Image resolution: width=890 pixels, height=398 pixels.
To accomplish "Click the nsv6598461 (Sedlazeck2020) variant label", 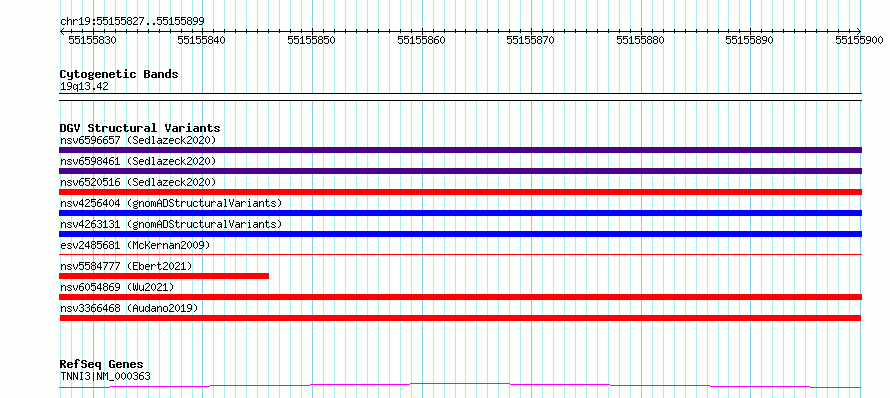I will [x=138, y=161].
